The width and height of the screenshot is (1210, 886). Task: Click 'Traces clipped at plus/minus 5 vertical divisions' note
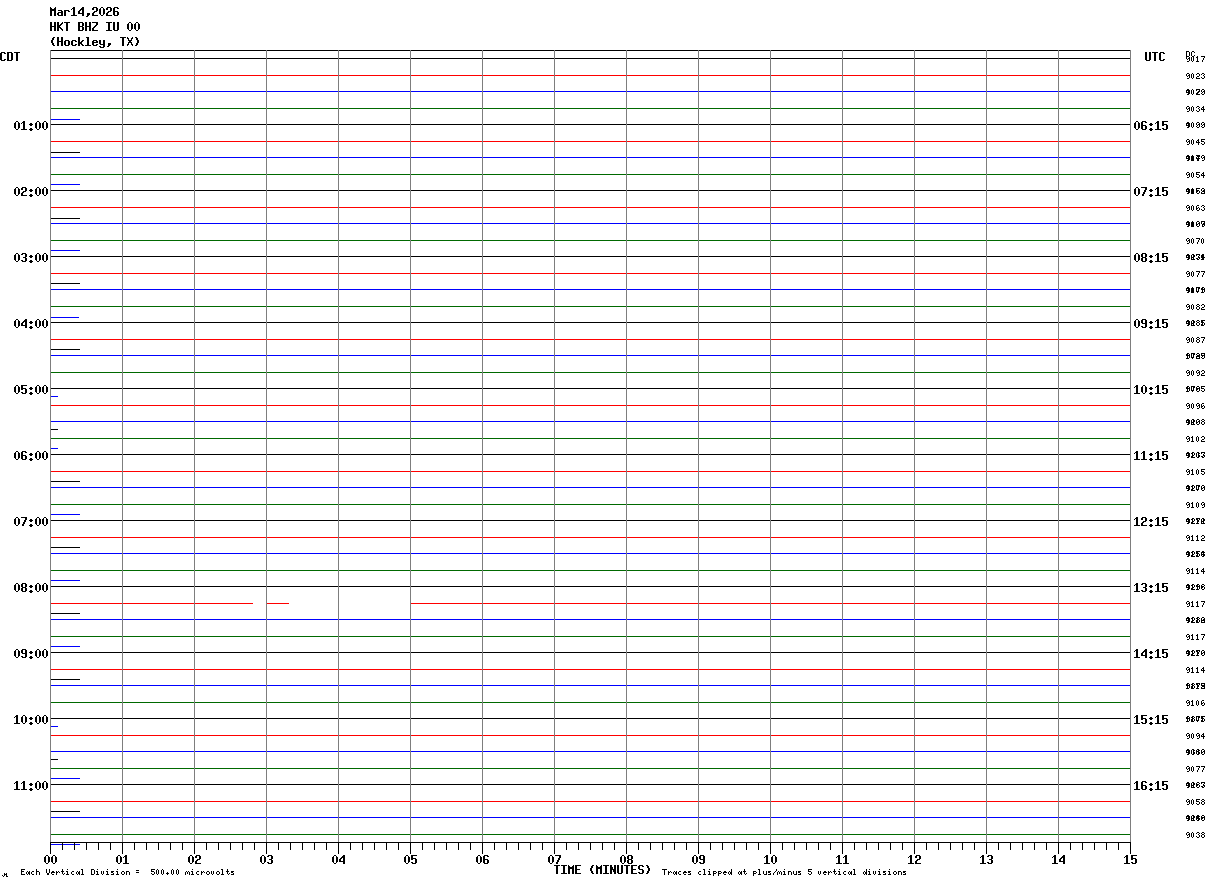(784, 873)
